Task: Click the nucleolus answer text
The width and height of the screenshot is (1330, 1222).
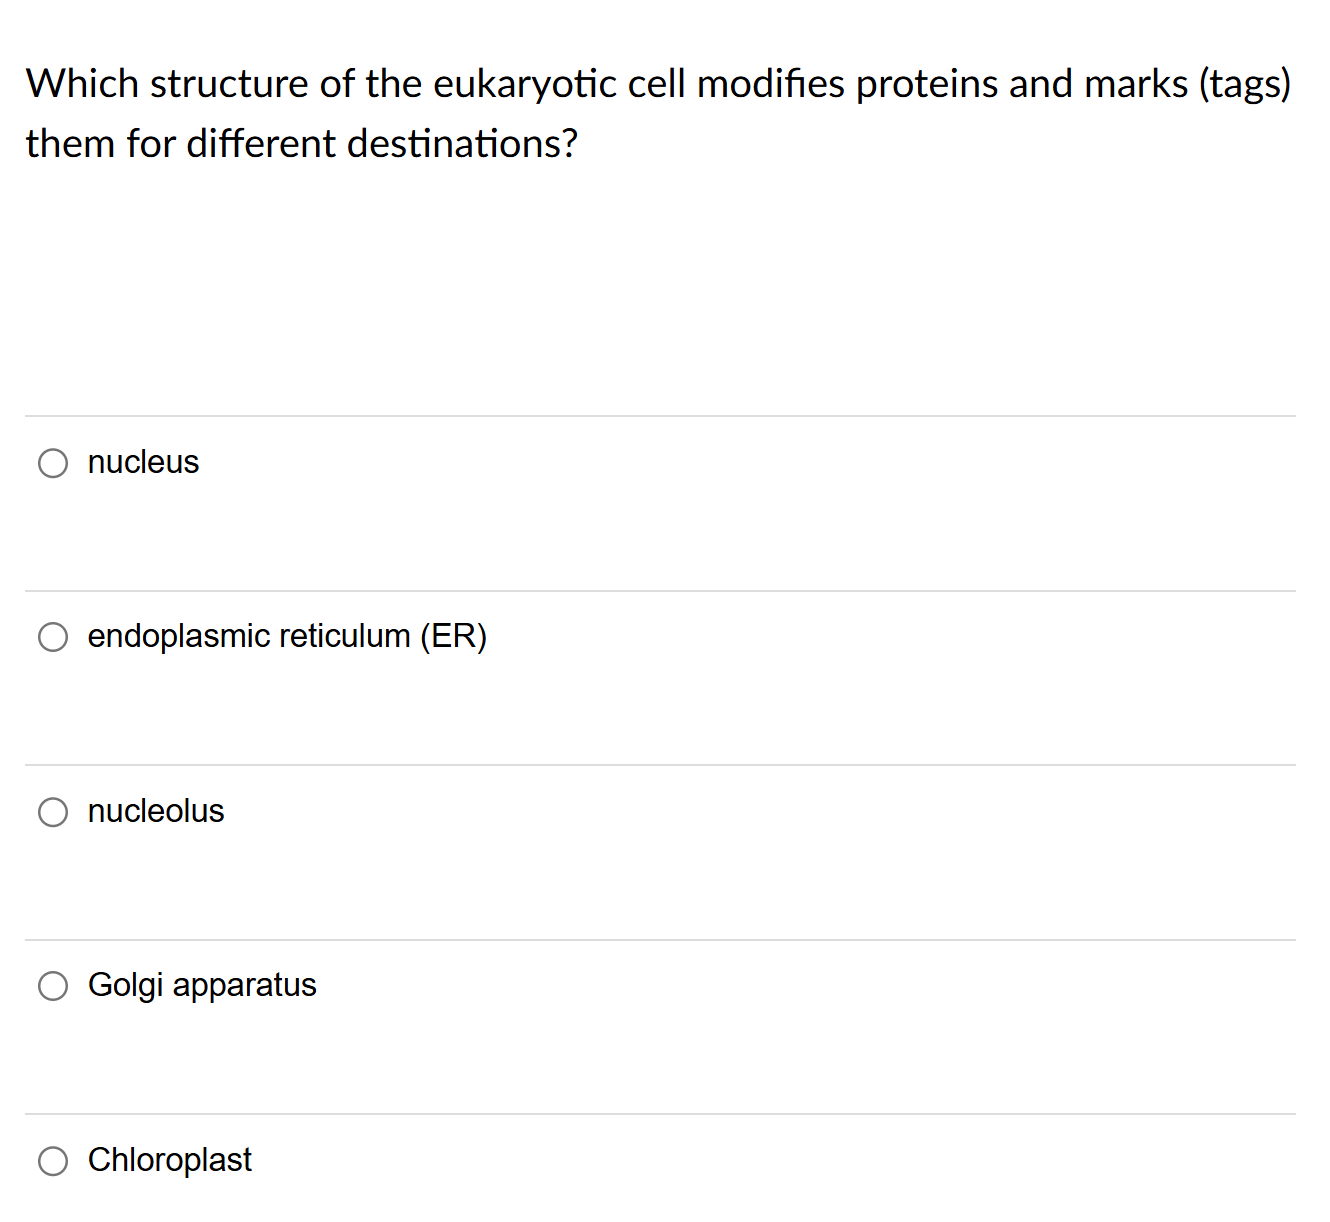Action: [x=156, y=811]
